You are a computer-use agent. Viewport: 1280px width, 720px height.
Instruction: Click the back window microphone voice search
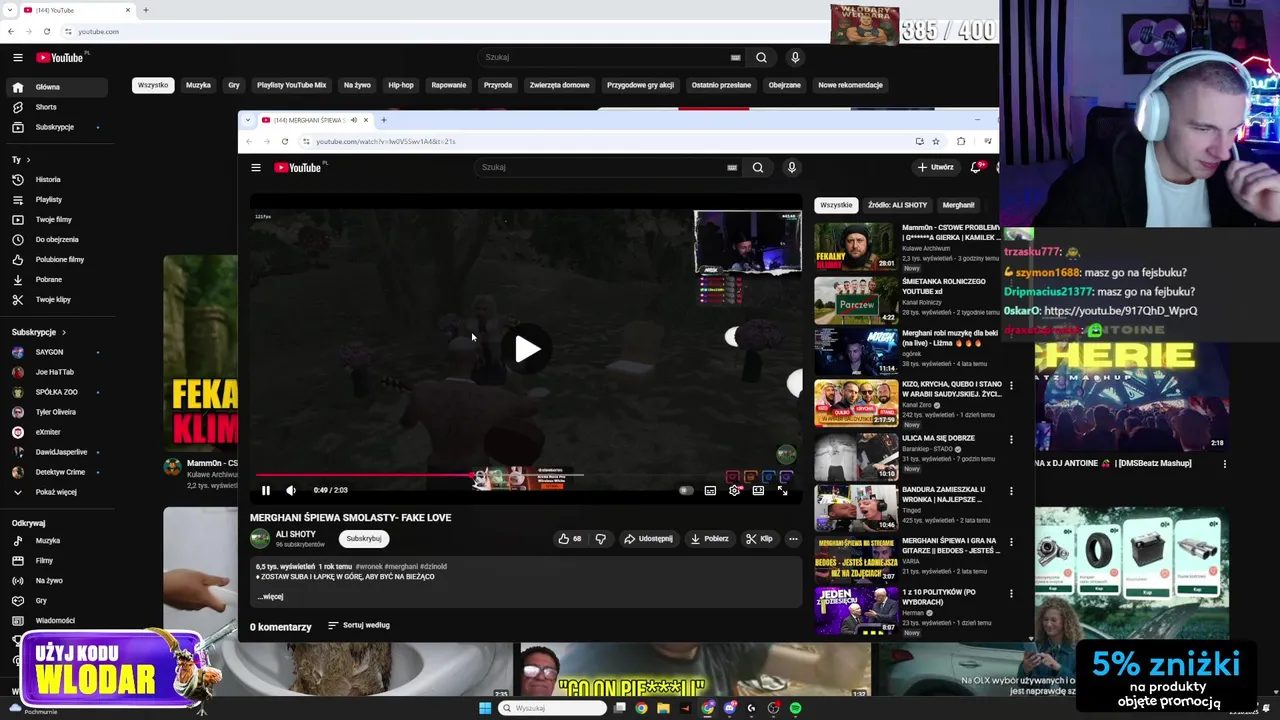[x=795, y=57]
